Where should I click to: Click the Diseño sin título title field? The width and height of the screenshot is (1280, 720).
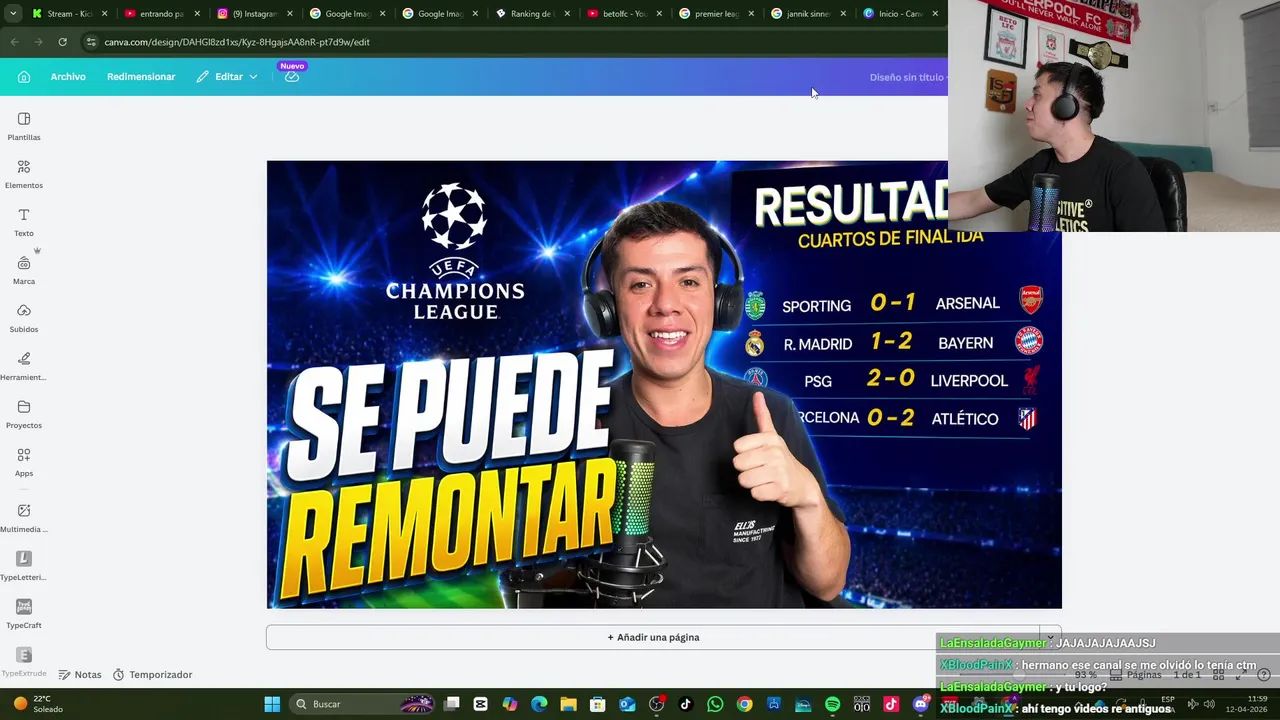click(907, 77)
